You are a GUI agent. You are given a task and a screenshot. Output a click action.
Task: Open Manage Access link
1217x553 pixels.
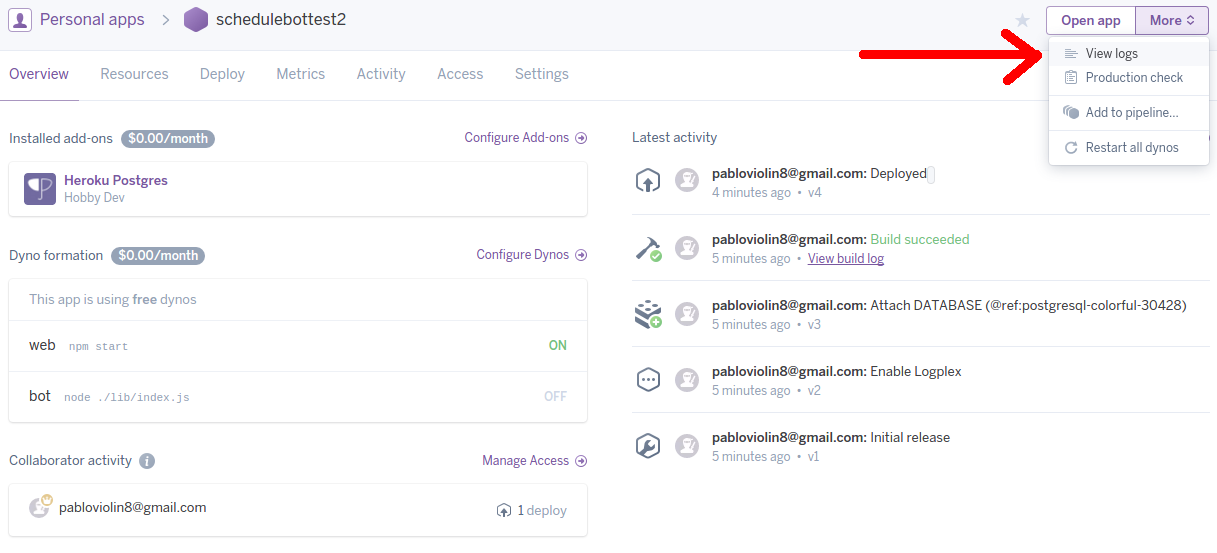535,461
